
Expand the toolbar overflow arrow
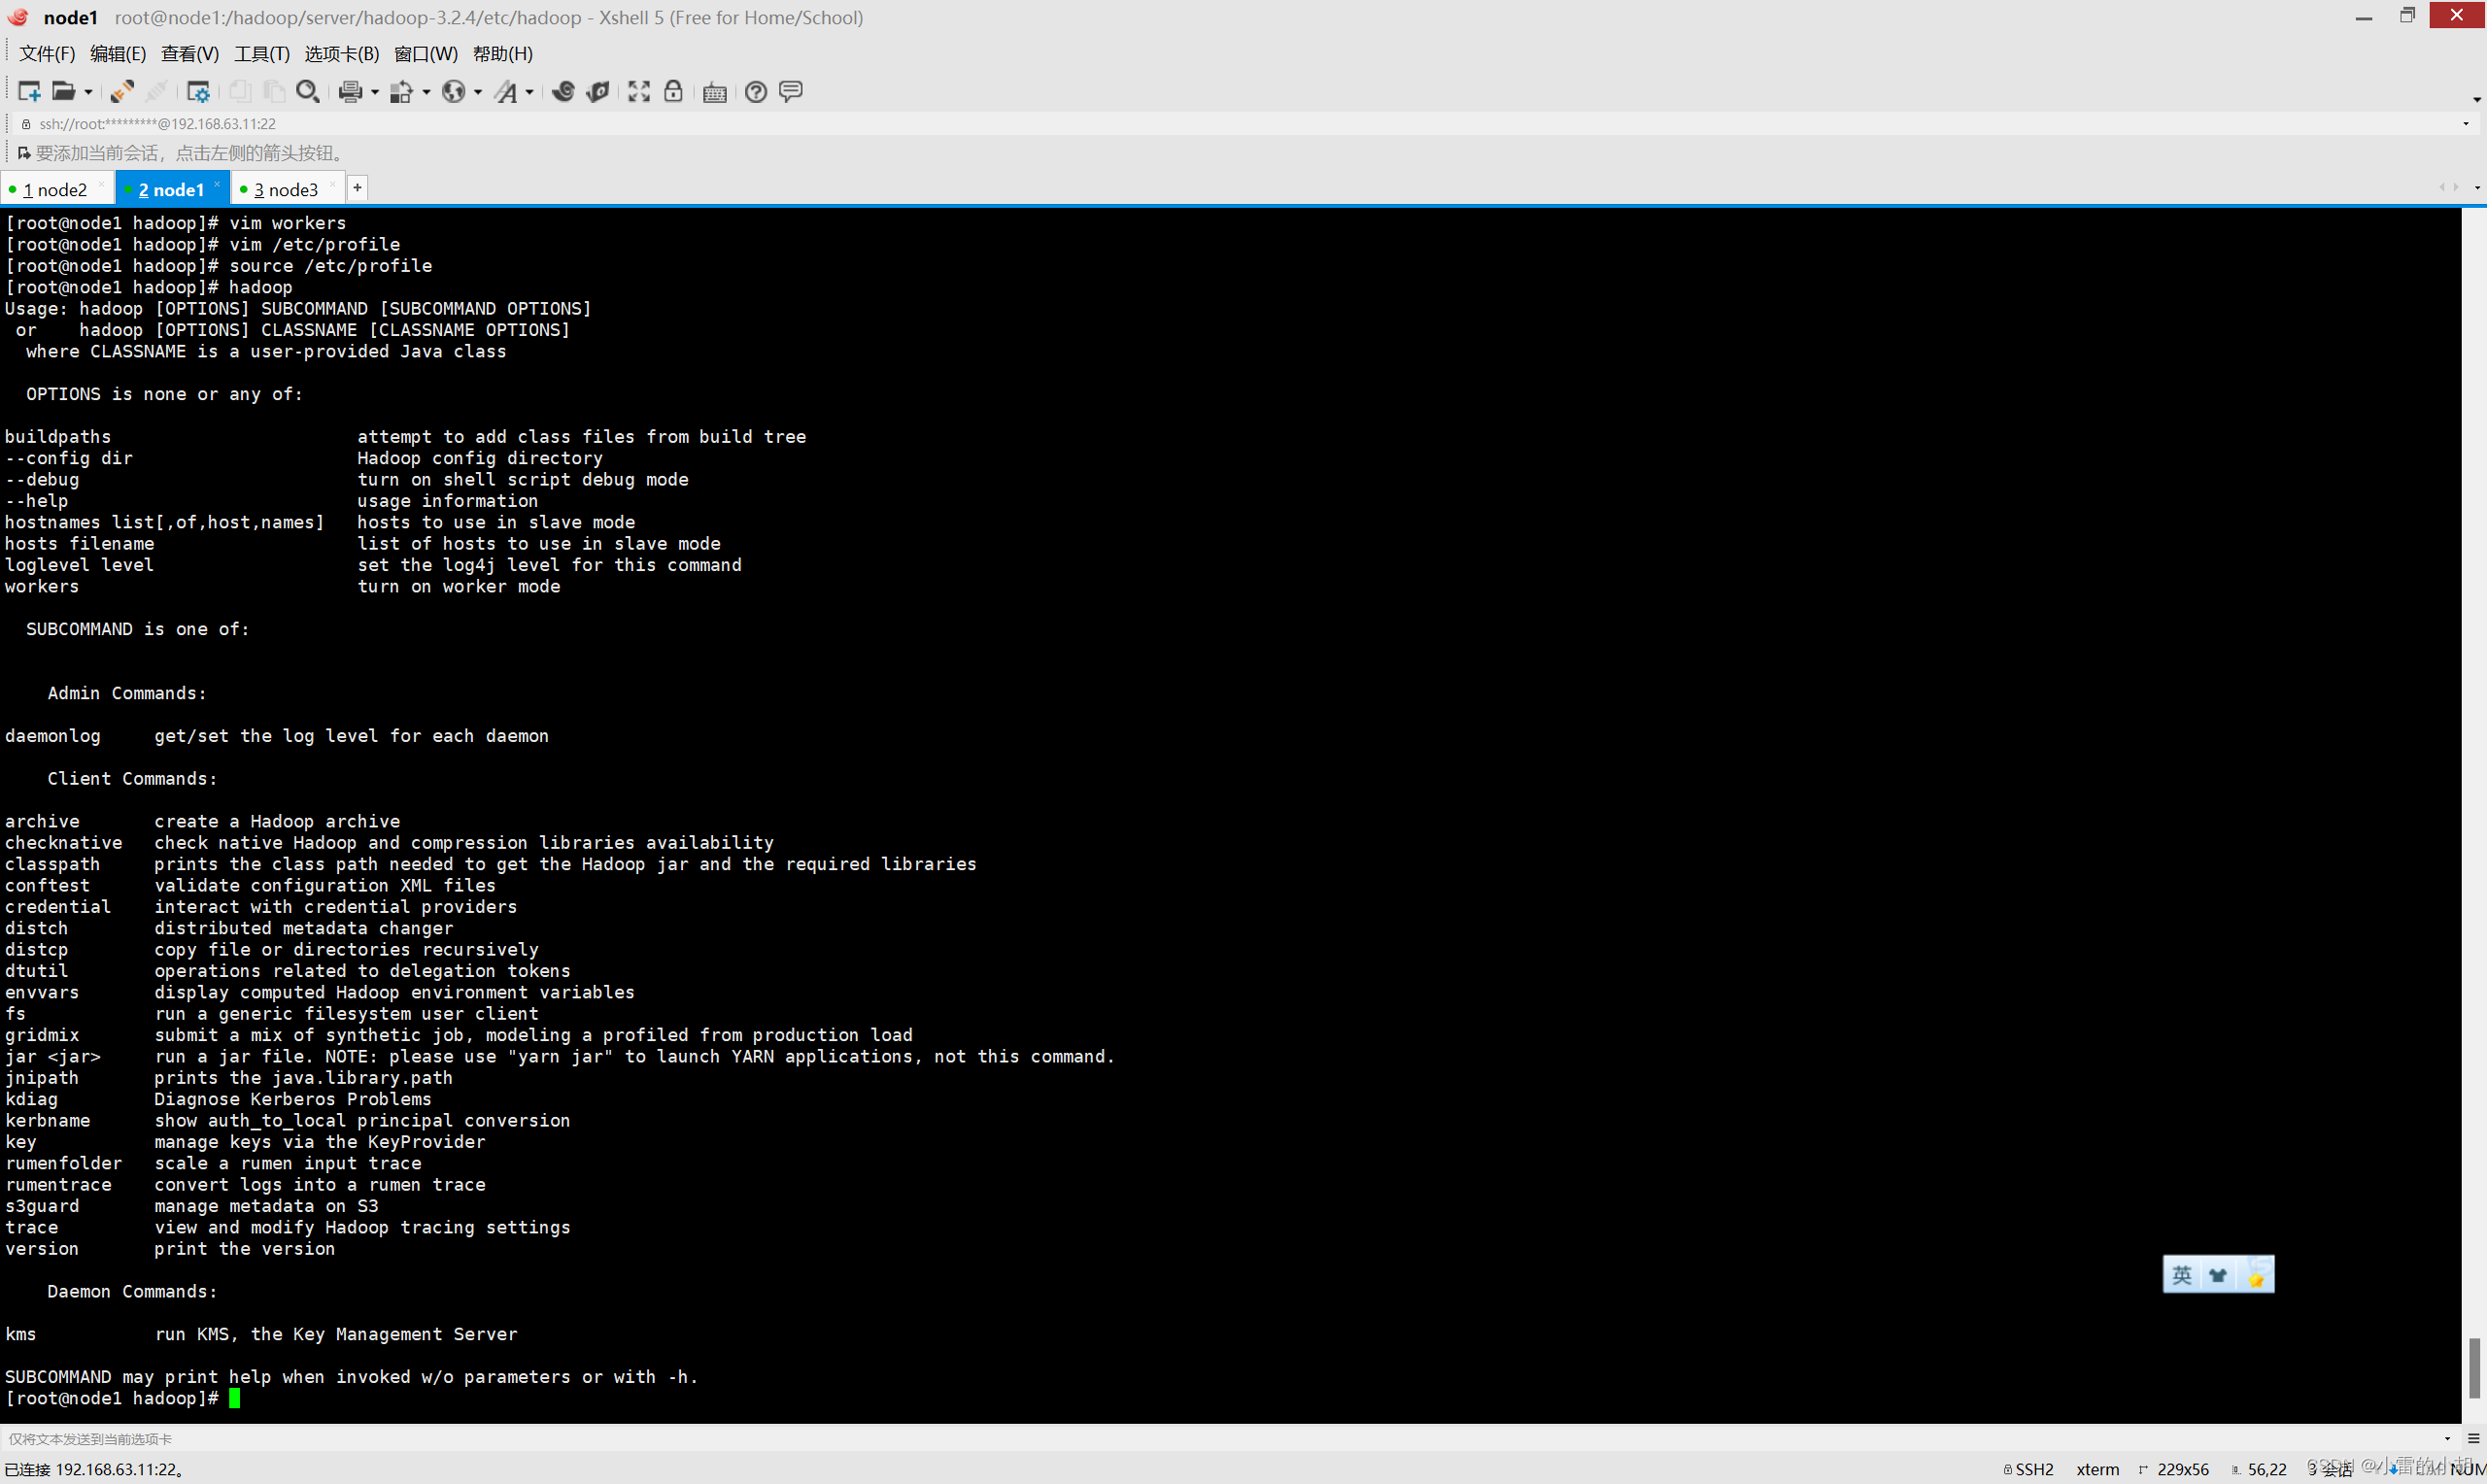tap(2477, 99)
